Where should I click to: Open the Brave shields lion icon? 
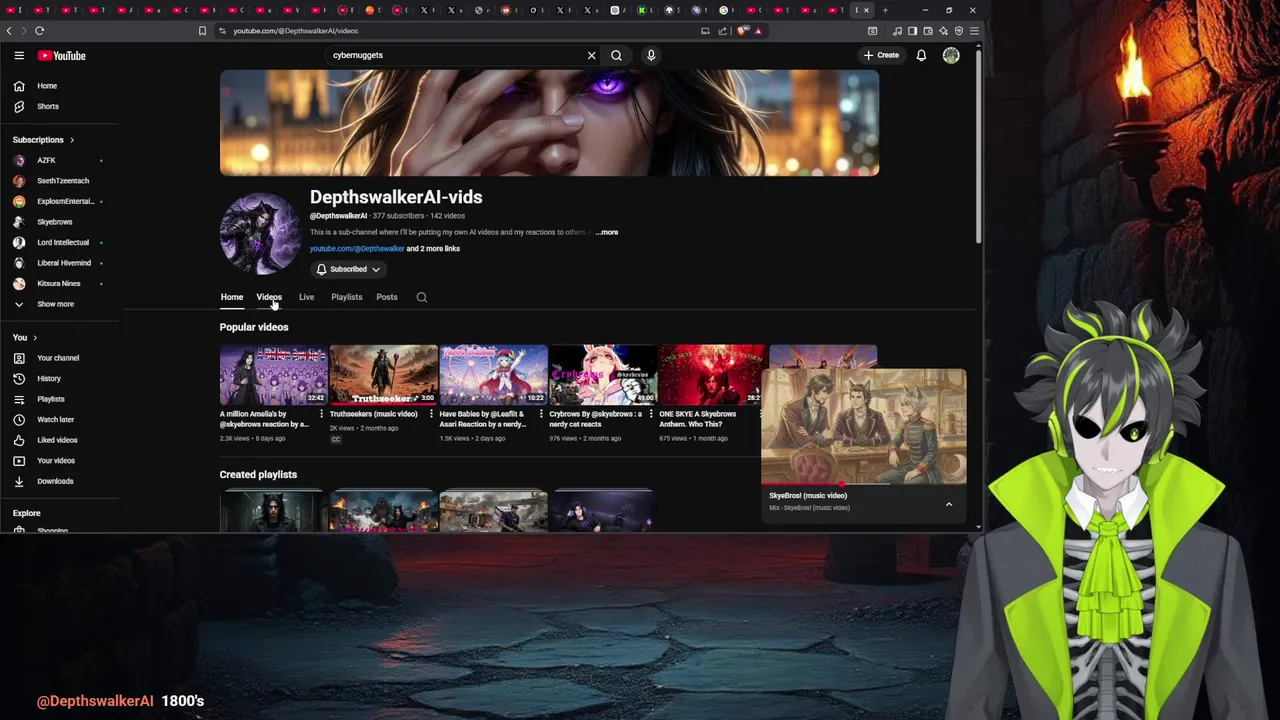(742, 31)
